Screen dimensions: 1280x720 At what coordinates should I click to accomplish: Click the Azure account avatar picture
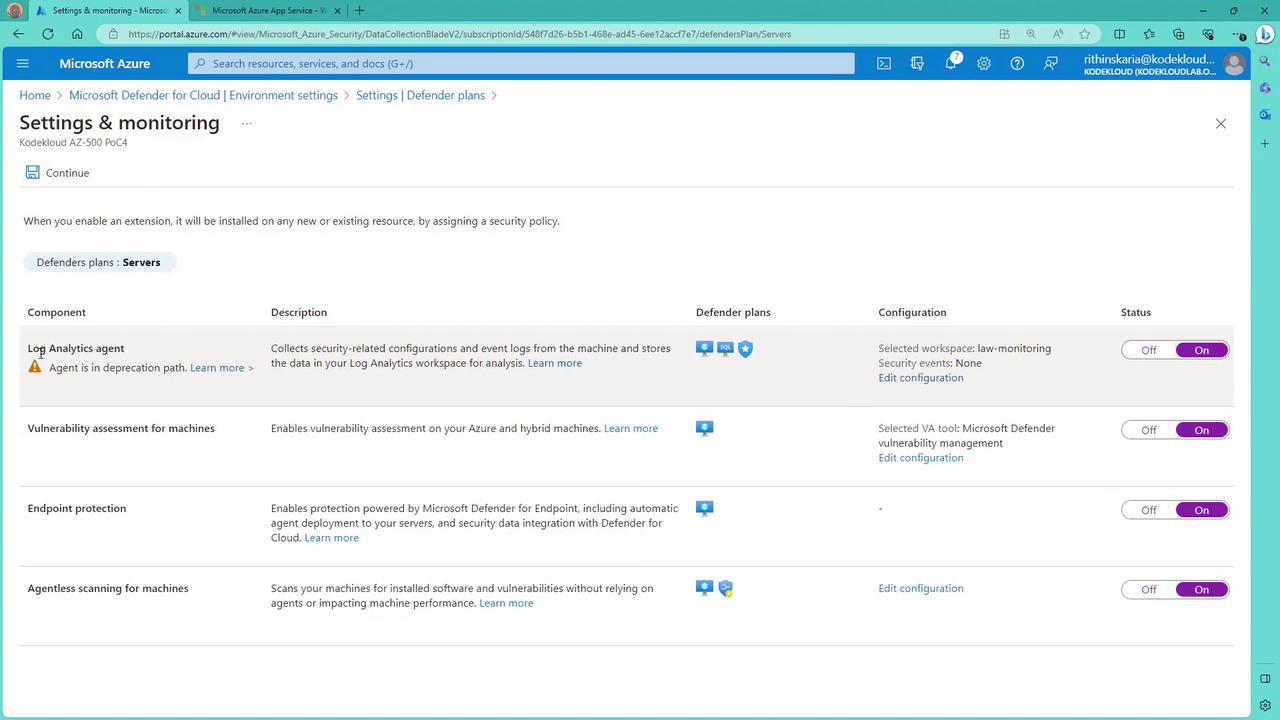1234,64
